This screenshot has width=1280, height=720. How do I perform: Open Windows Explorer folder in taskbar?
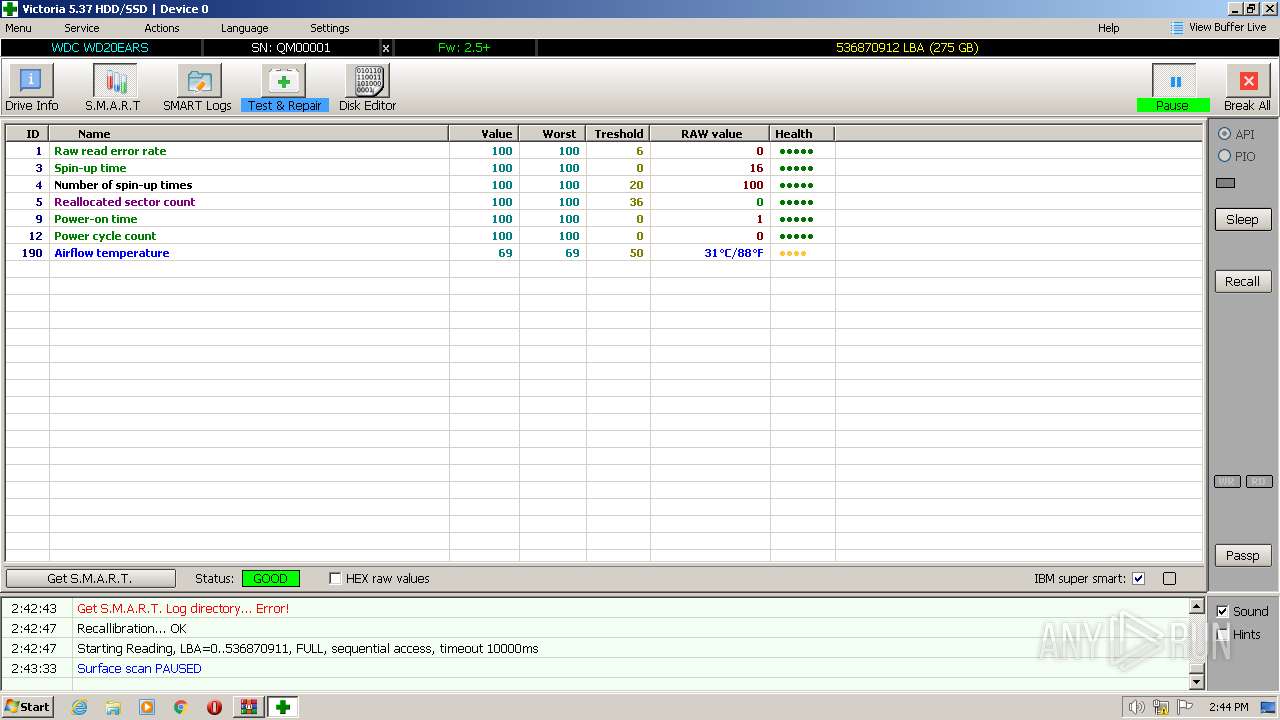[x=113, y=707]
